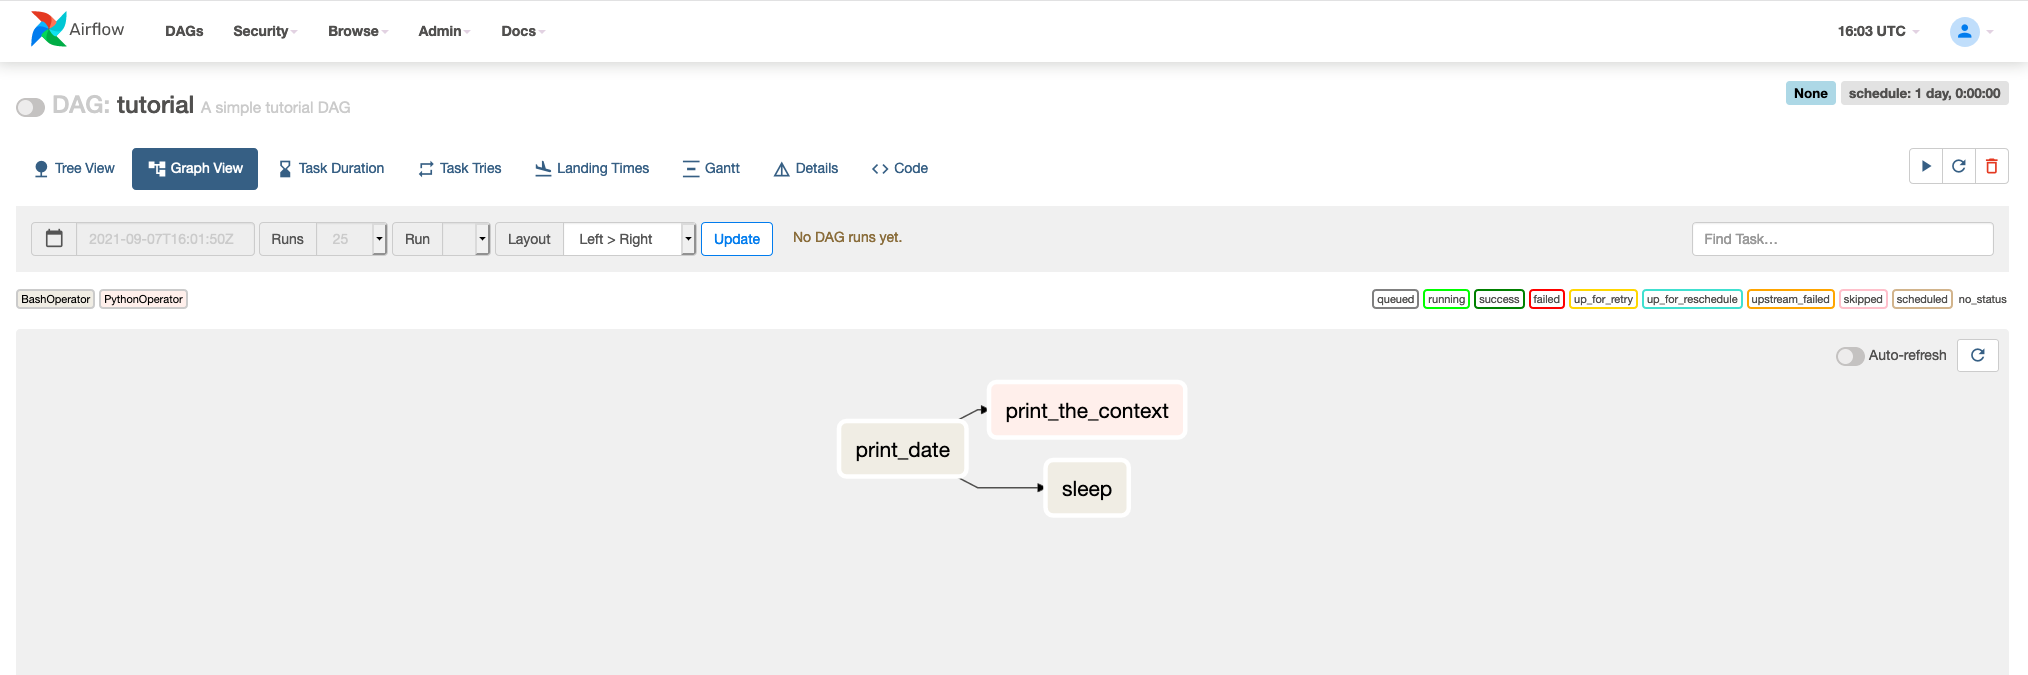This screenshot has width=2028, height=675.
Task: Open the Layout Left > Right dropdown
Action: click(629, 239)
